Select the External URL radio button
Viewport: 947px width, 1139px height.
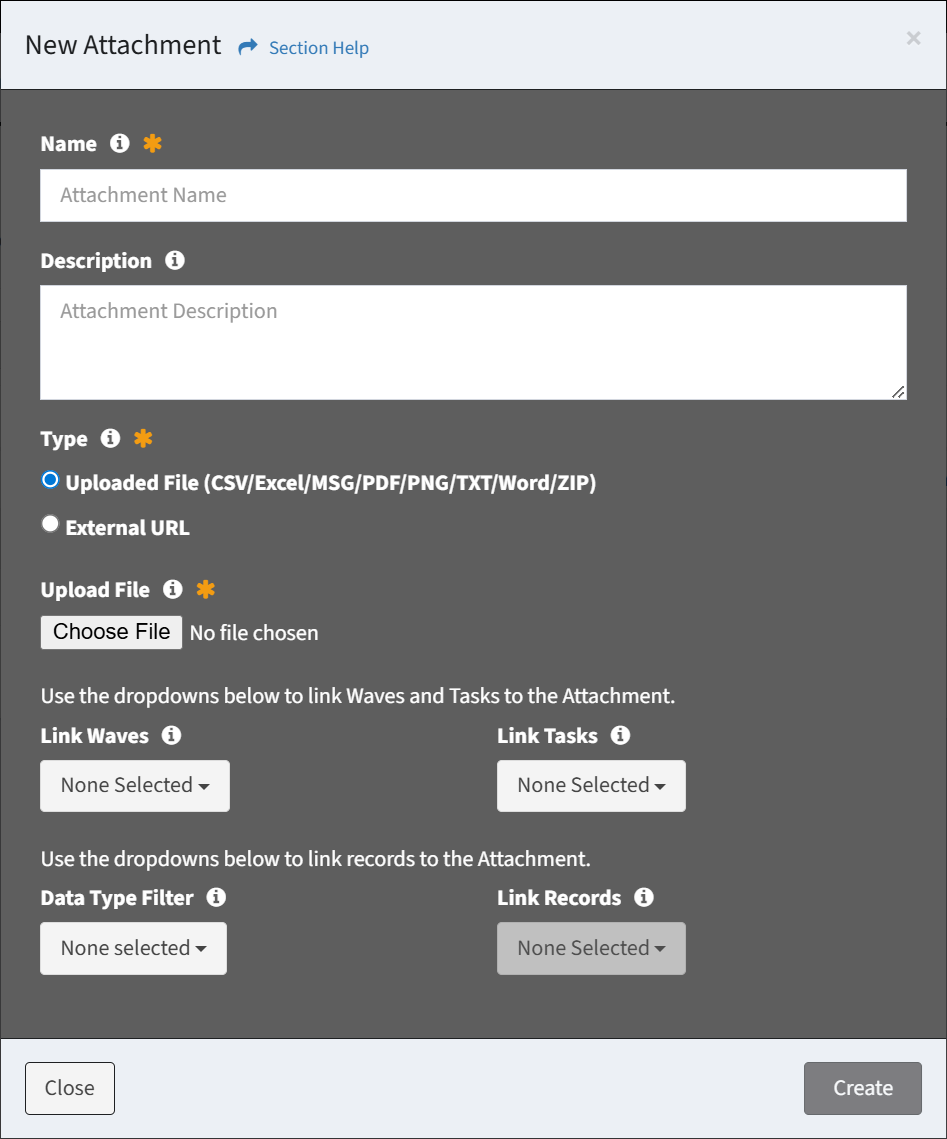point(50,524)
